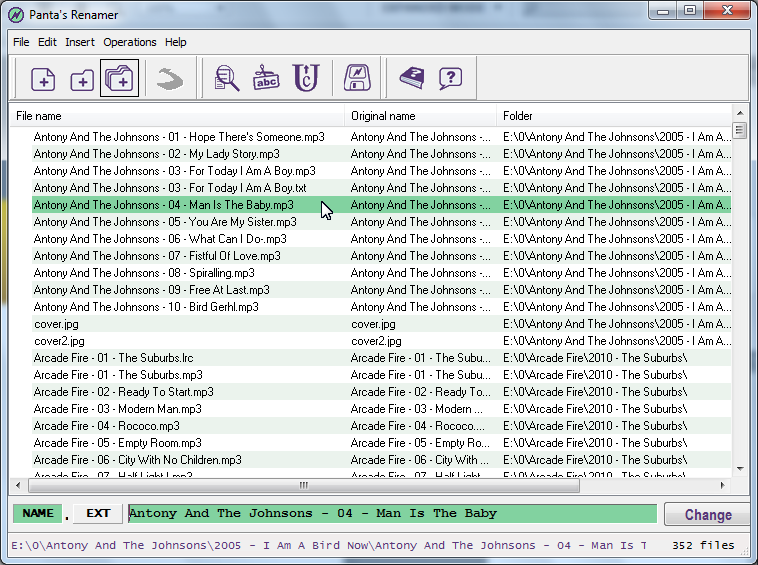Viewport: 758px width, 565px height.
Task: Select row 'Arcade Fire - 02 - Ready To Start.mp3'
Action: [382, 392]
